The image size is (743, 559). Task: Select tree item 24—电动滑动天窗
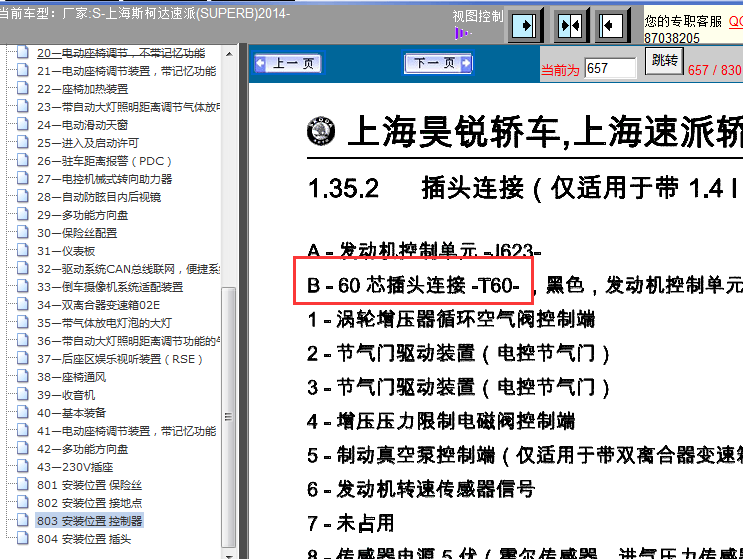tap(83, 125)
